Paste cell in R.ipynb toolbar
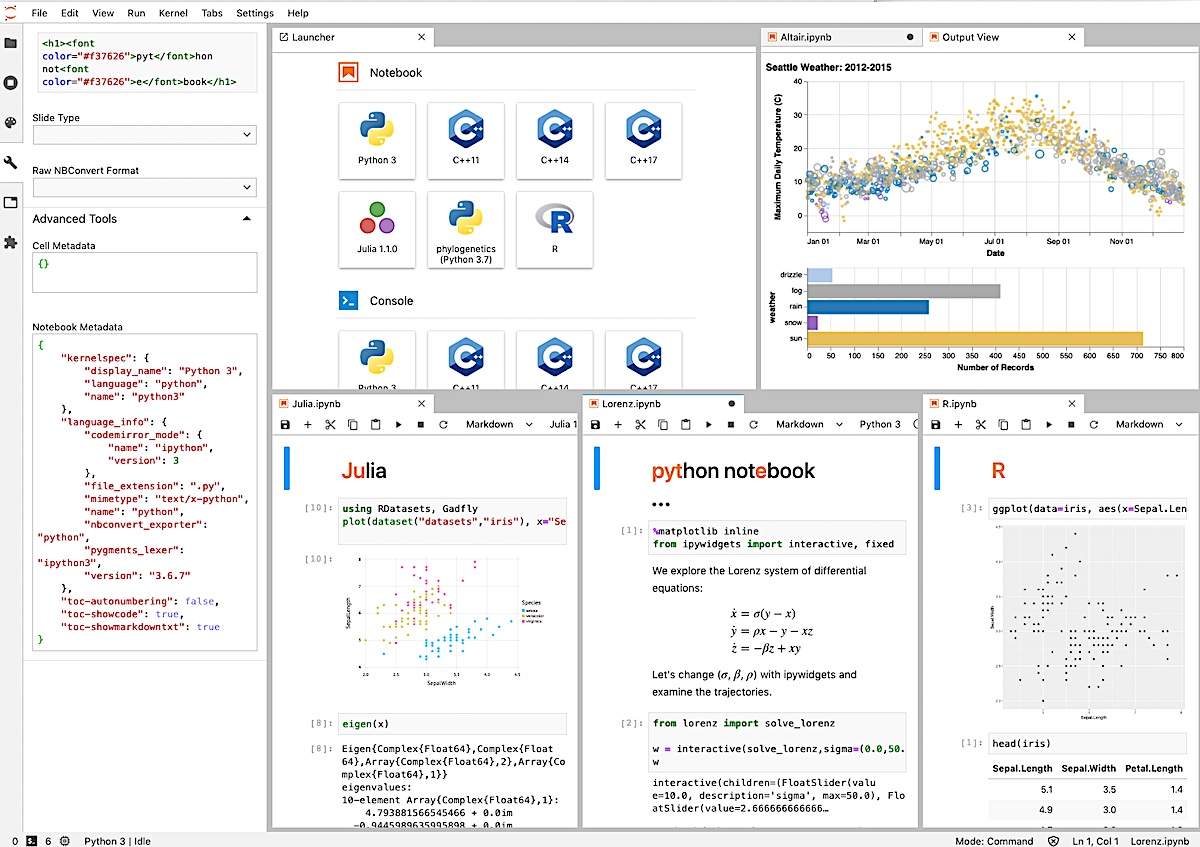Viewport: 1200px width, 847px height. (x=1026, y=424)
